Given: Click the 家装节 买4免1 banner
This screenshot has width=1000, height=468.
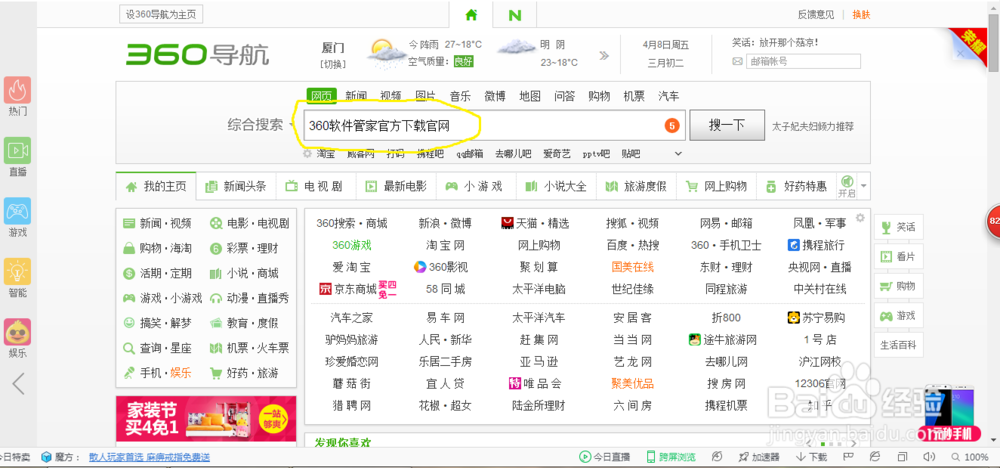Looking at the screenshot, I should coord(206,418).
